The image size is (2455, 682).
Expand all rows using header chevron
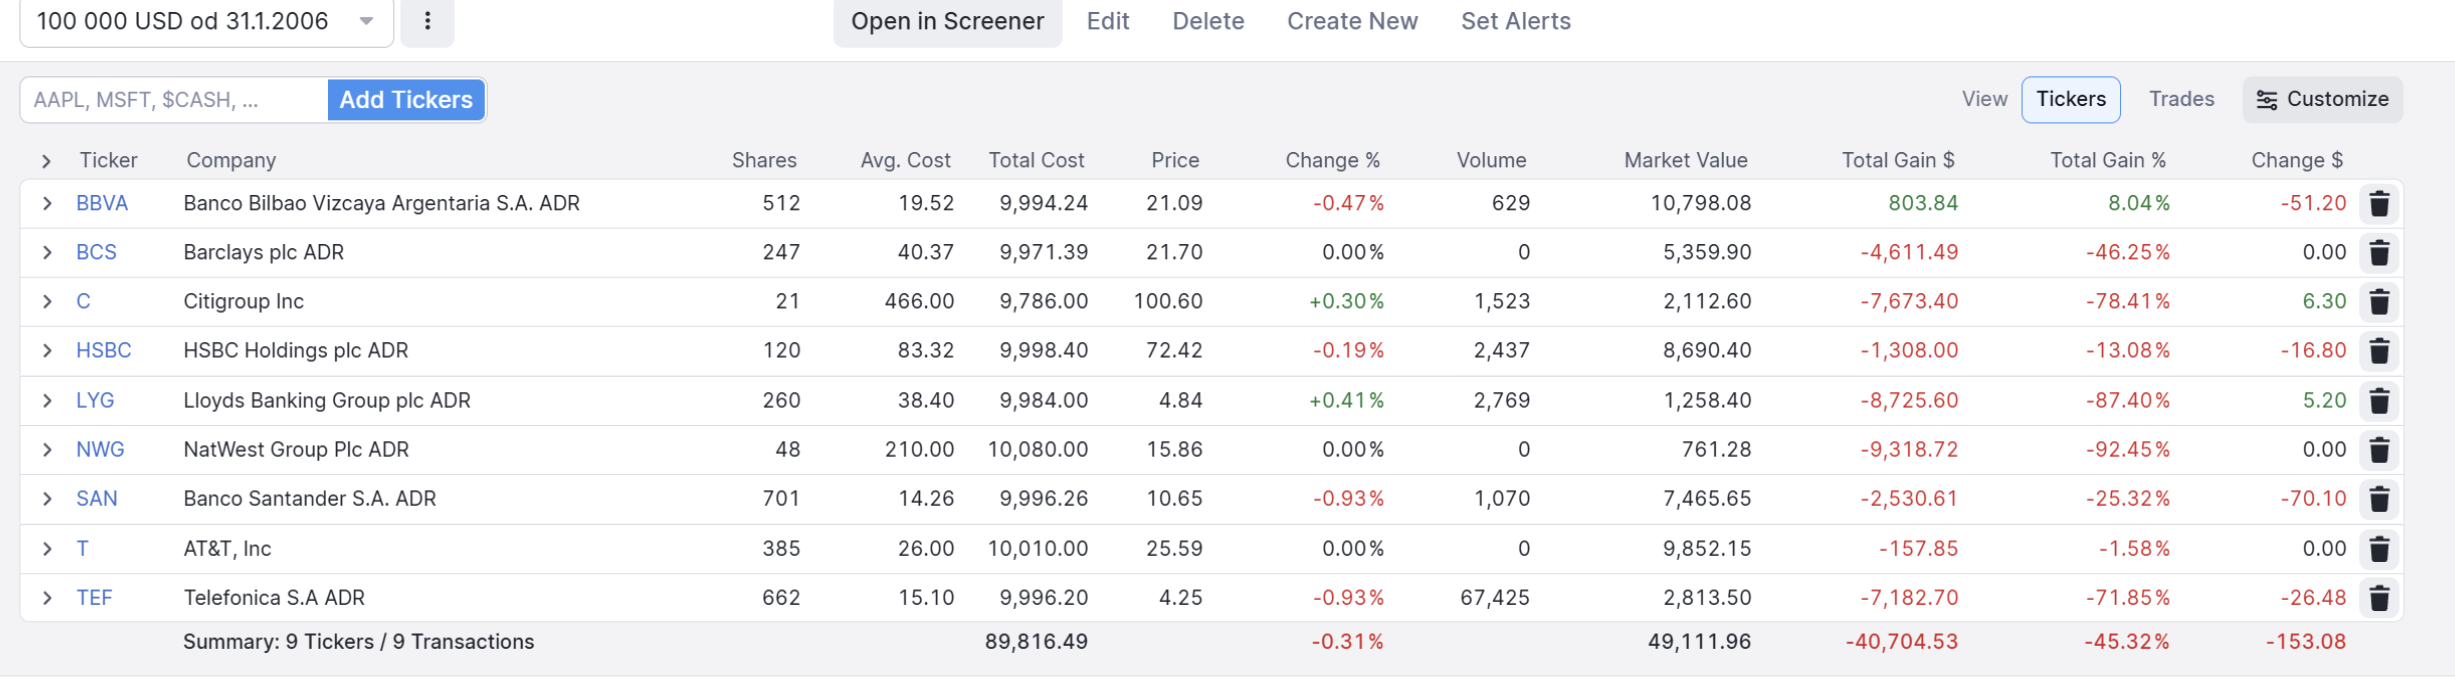pos(46,161)
